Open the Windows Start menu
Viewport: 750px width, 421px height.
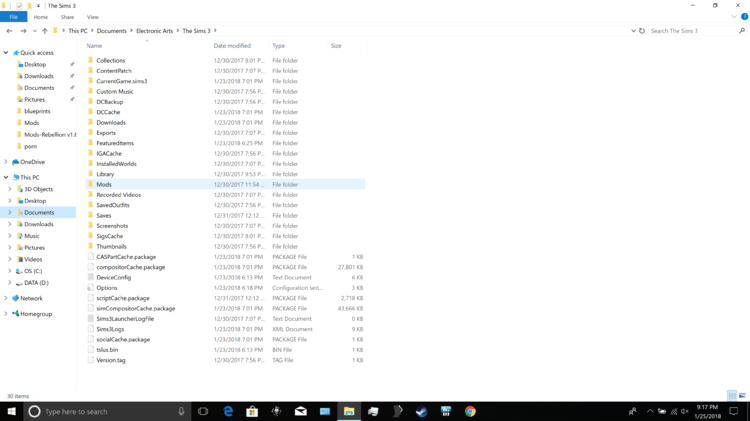click(11, 411)
